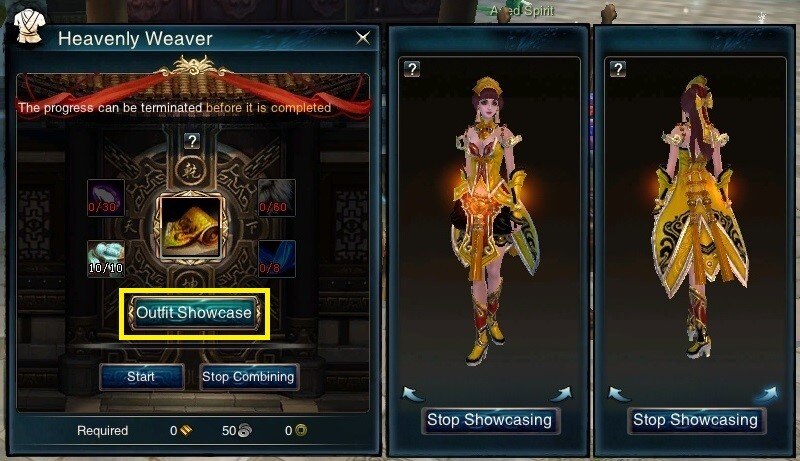800x461 pixels.
Task: Open help question mark in Heavenly Weaver
Action: pyautogui.click(x=192, y=141)
